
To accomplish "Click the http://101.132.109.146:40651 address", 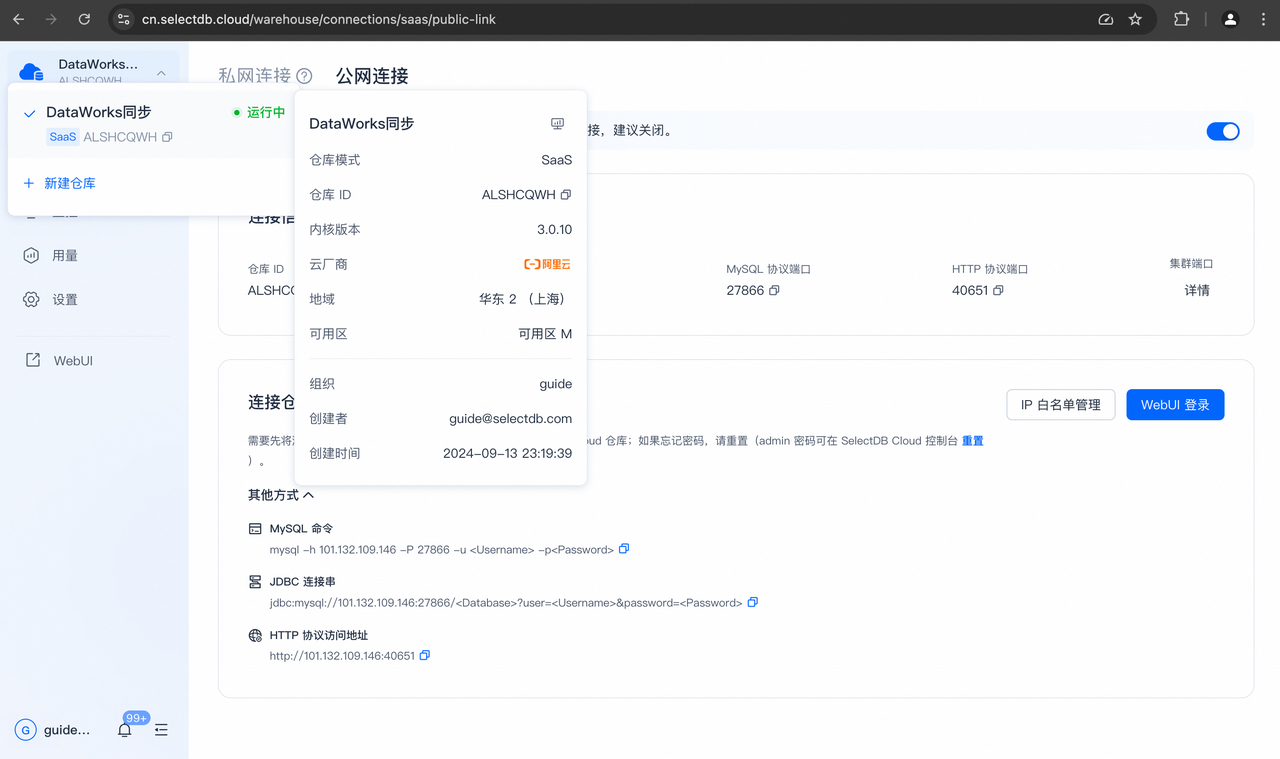I will (x=342, y=656).
